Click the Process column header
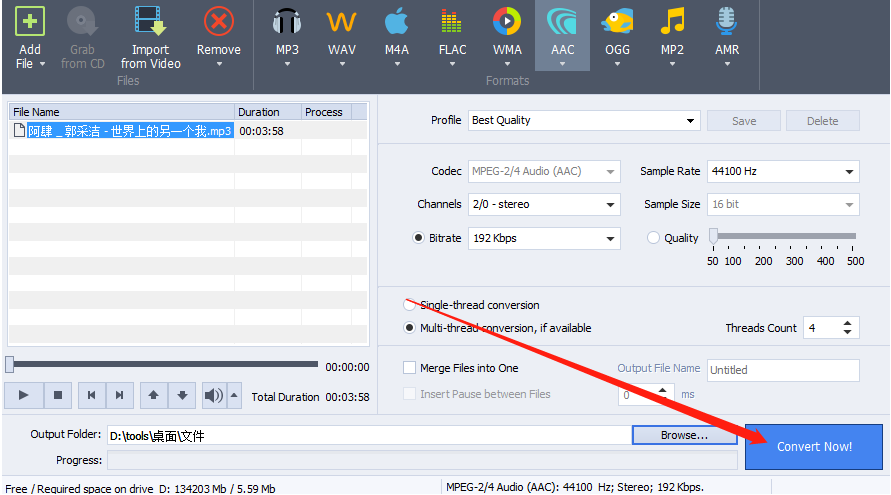 pyautogui.click(x=326, y=112)
